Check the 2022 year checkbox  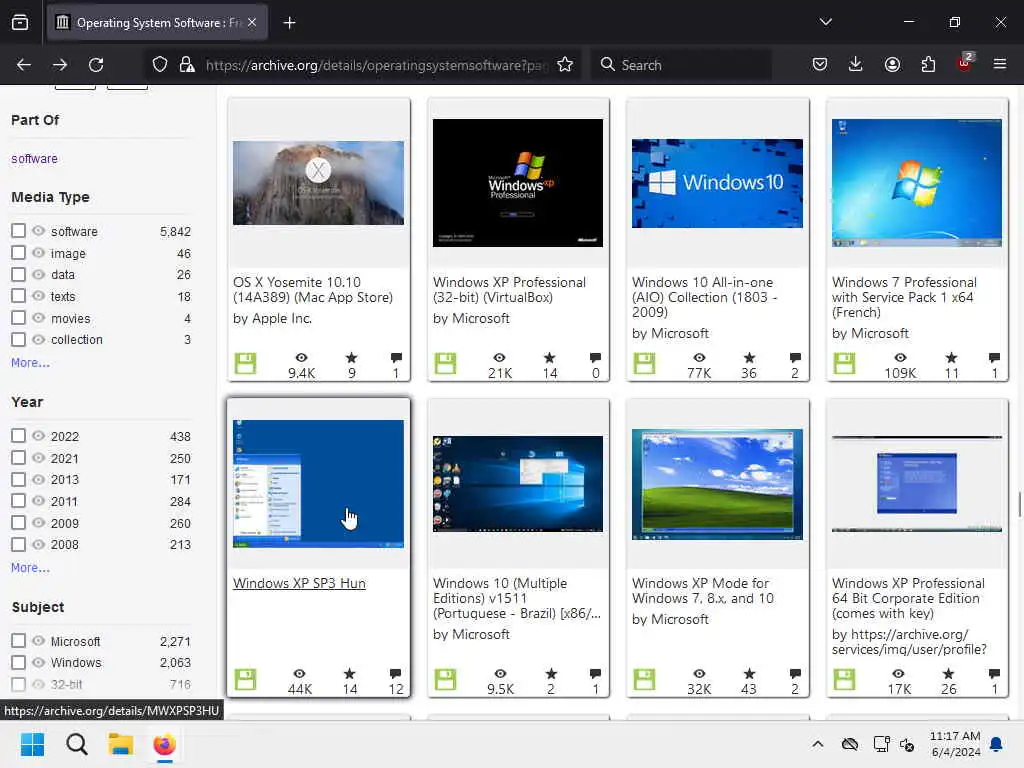pyautogui.click(x=18, y=436)
